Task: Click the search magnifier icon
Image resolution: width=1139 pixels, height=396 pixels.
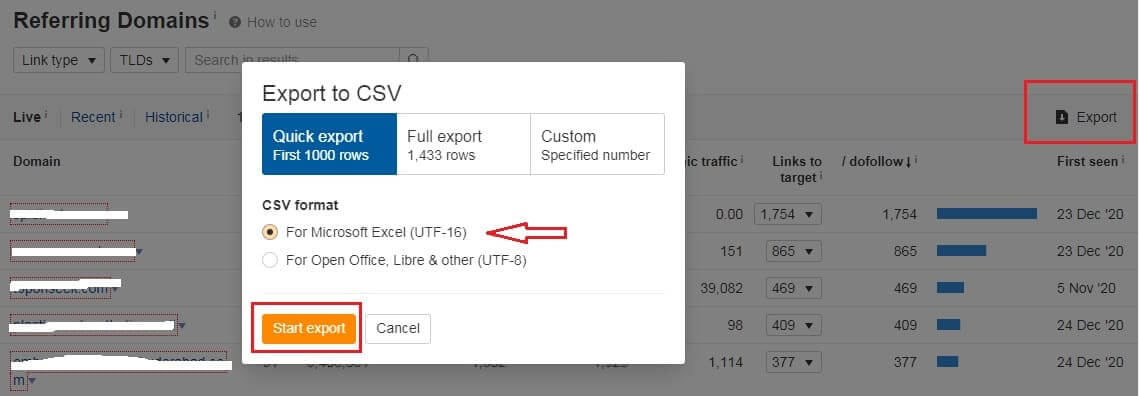Action: click(x=413, y=60)
